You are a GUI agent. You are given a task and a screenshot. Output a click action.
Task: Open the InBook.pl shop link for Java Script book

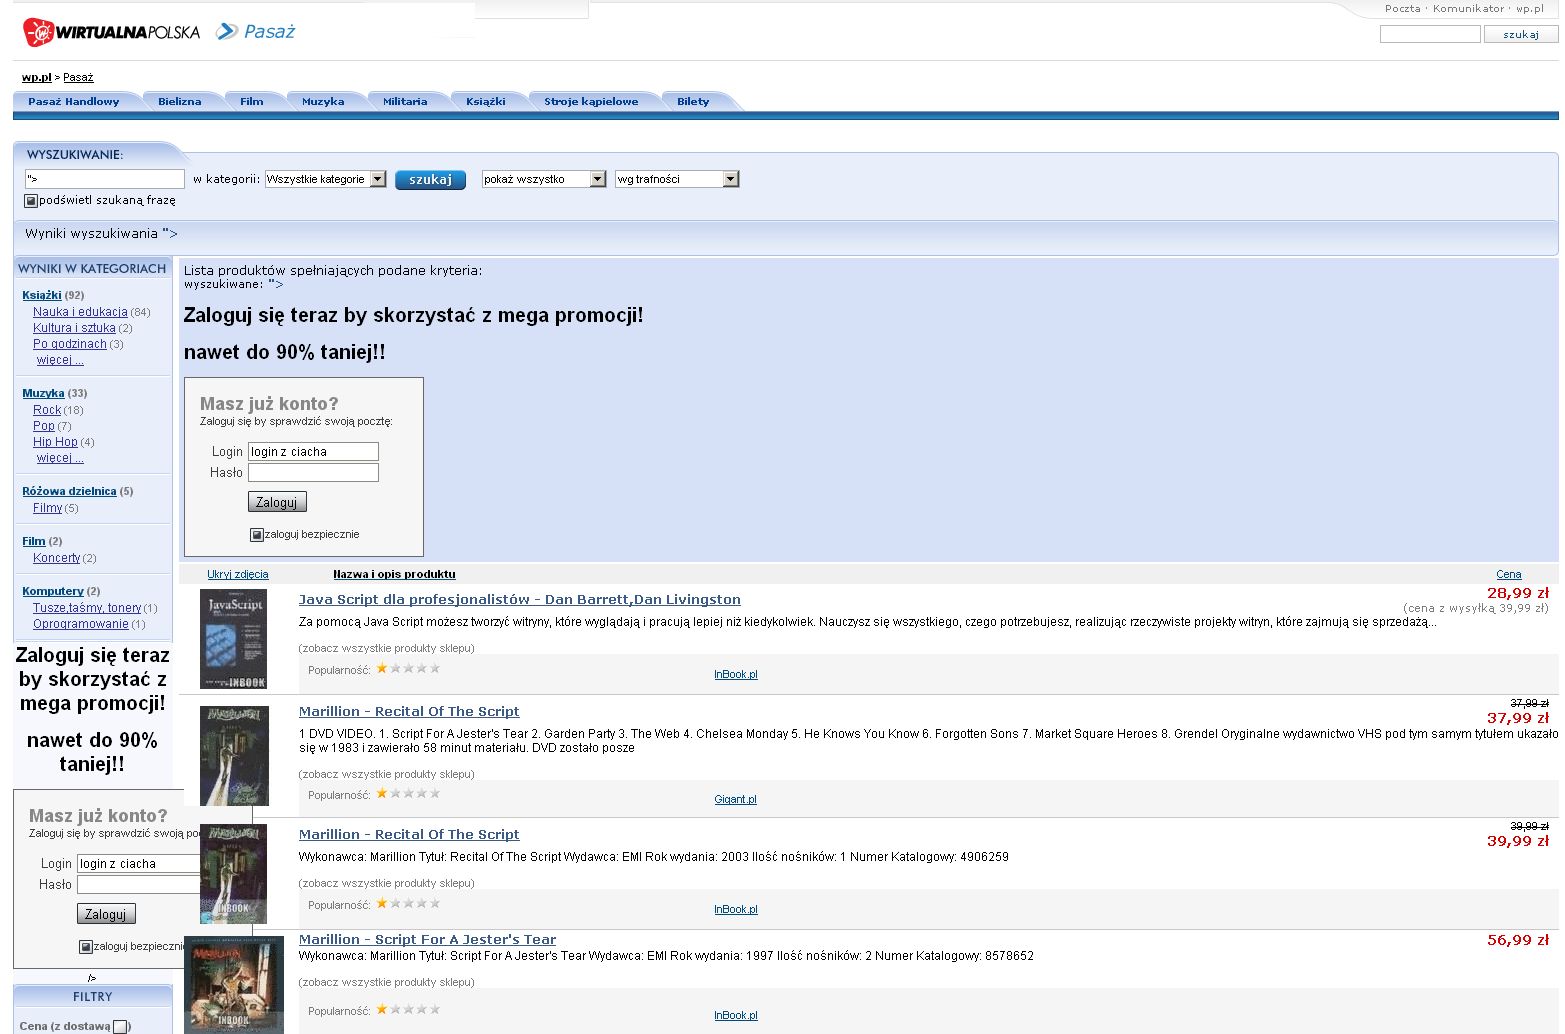coord(735,675)
